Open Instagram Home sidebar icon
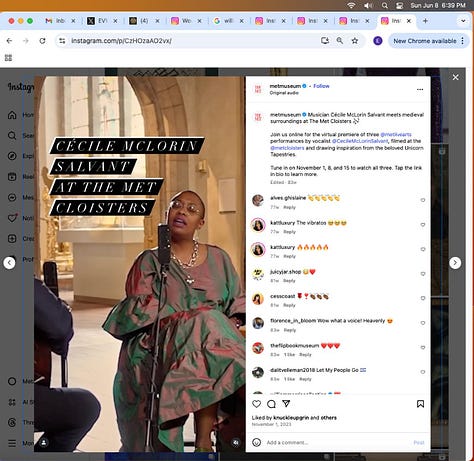This screenshot has width=474, height=461. 12,115
